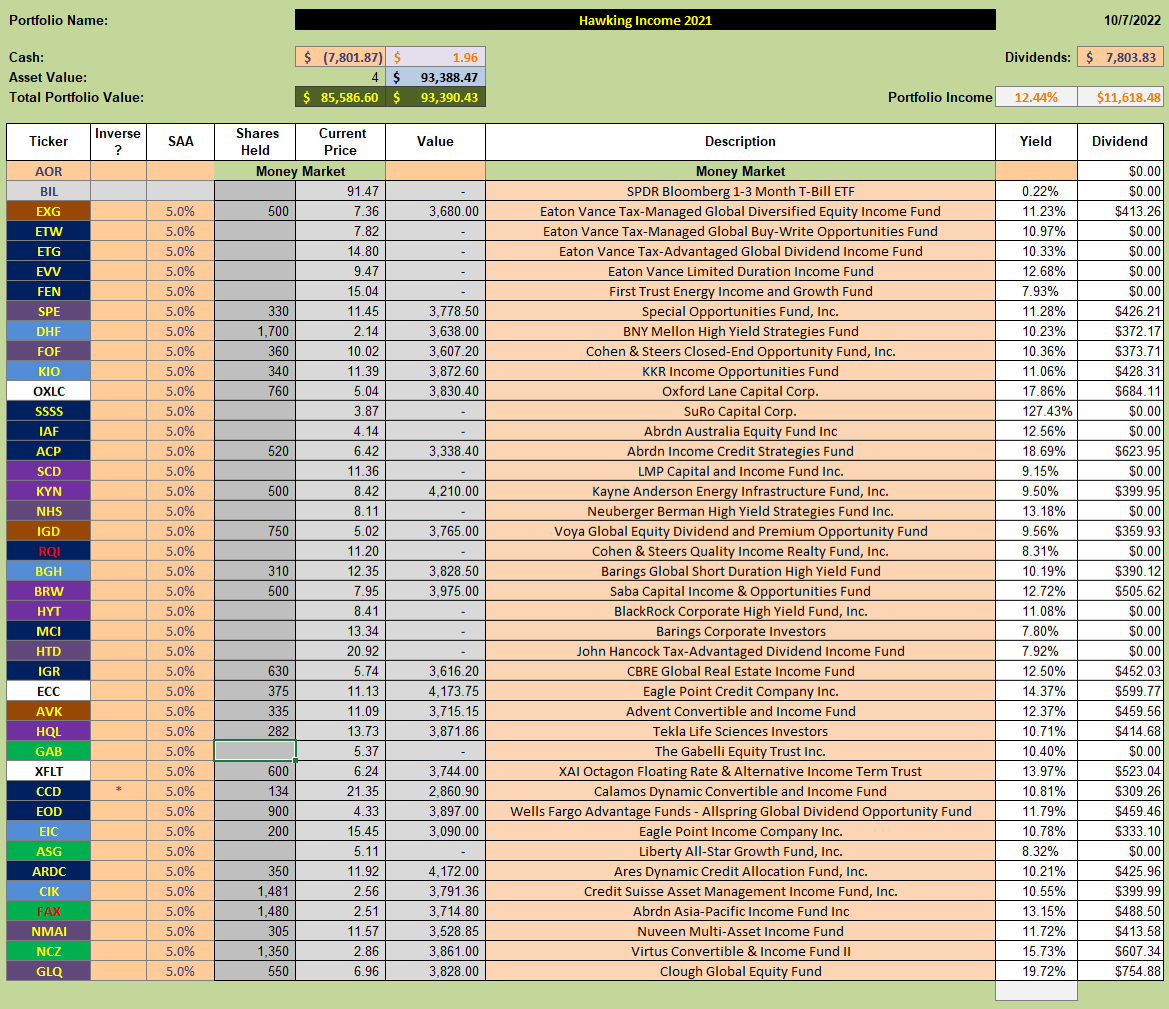Select the Ticker column header
The width and height of the screenshot is (1169, 1009).
(48, 142)
